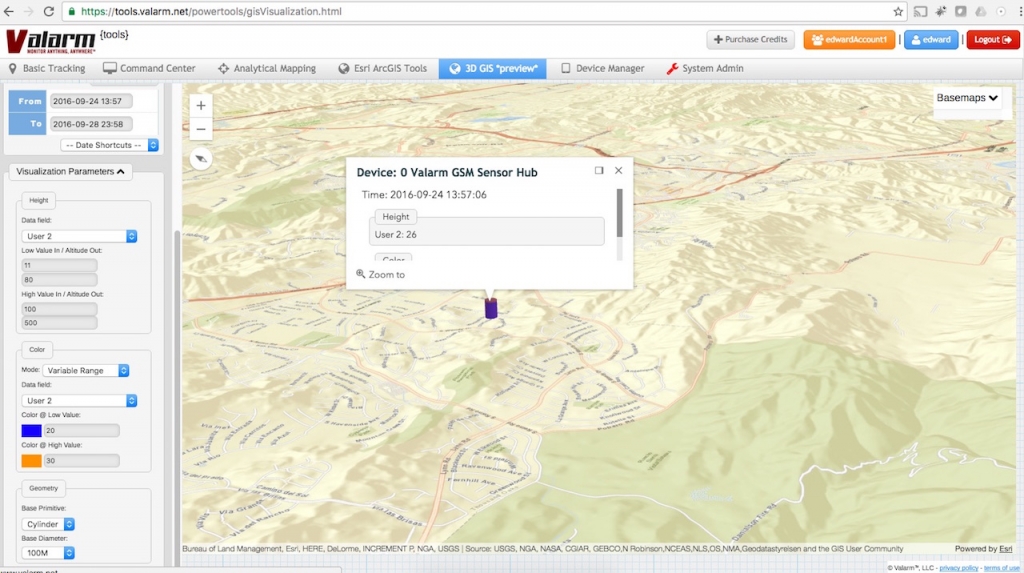Screen dimensions: 1024x573
Task: Edit the color low value field showing 20
Action: click(x=82, y=431)
